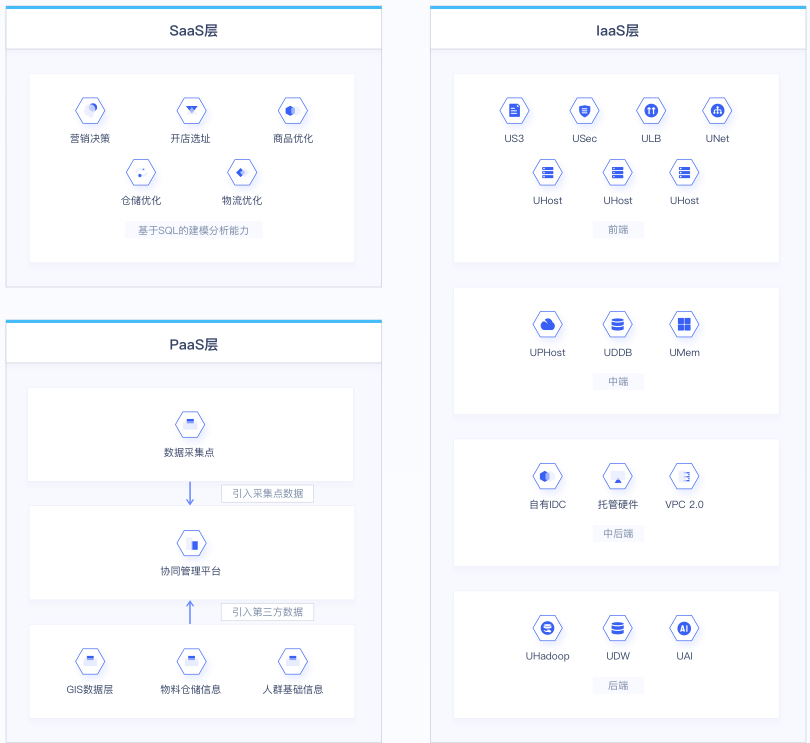Screen dimensions: 810x743
Task: Click the 中后端 group label
Action: tap(618, 533)
